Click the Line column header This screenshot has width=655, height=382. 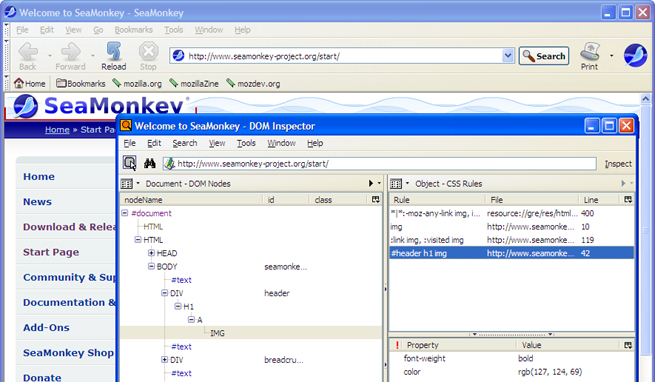click(600, 199)
